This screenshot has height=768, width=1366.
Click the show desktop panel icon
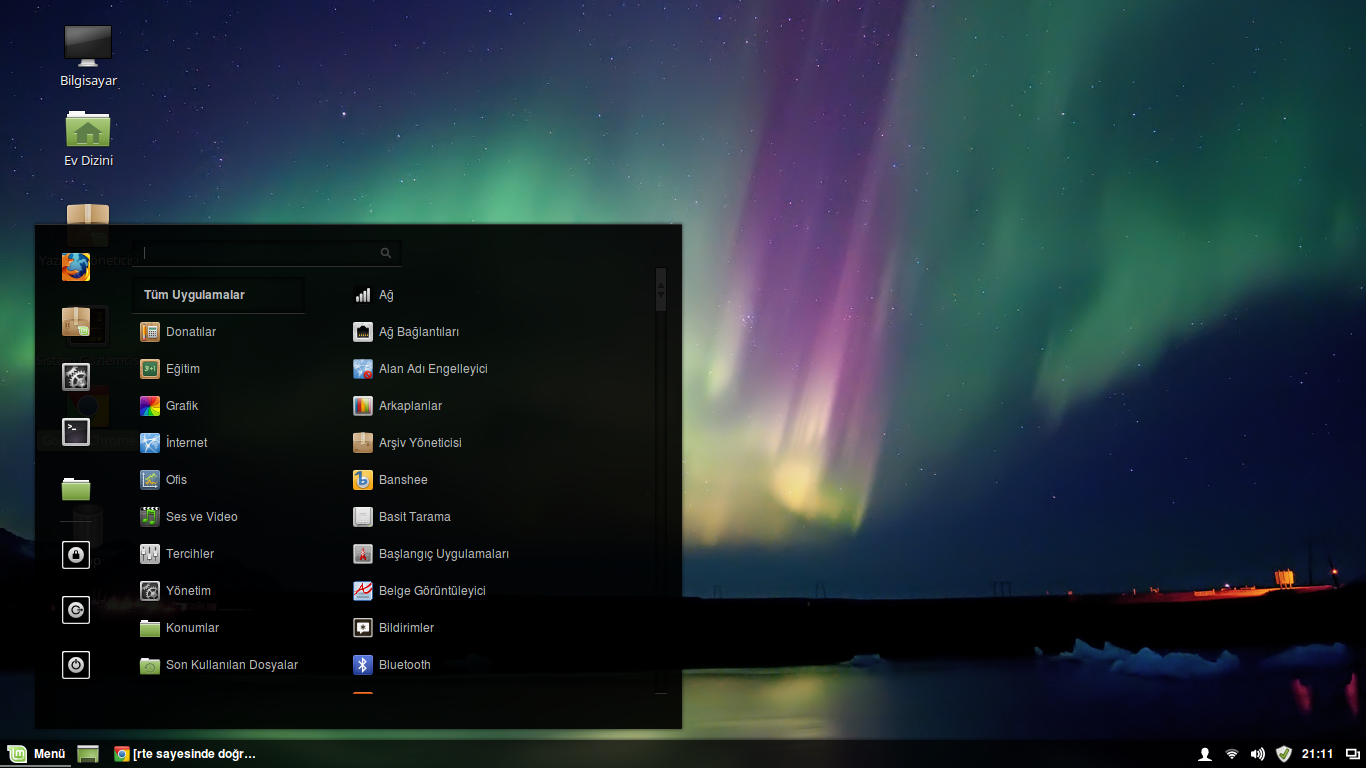point(88,754)
